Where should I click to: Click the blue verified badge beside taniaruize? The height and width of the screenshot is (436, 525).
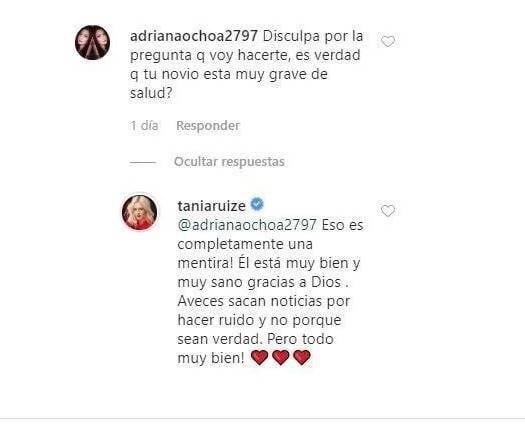[257, 204]
